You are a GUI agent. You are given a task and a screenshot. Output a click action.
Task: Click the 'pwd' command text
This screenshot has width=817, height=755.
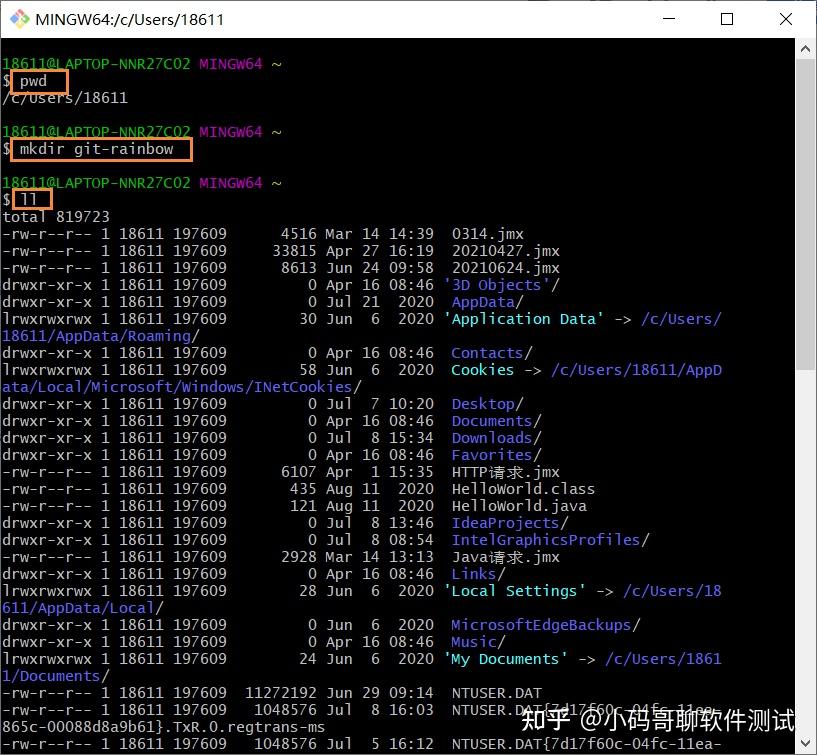tap(33, 81)
